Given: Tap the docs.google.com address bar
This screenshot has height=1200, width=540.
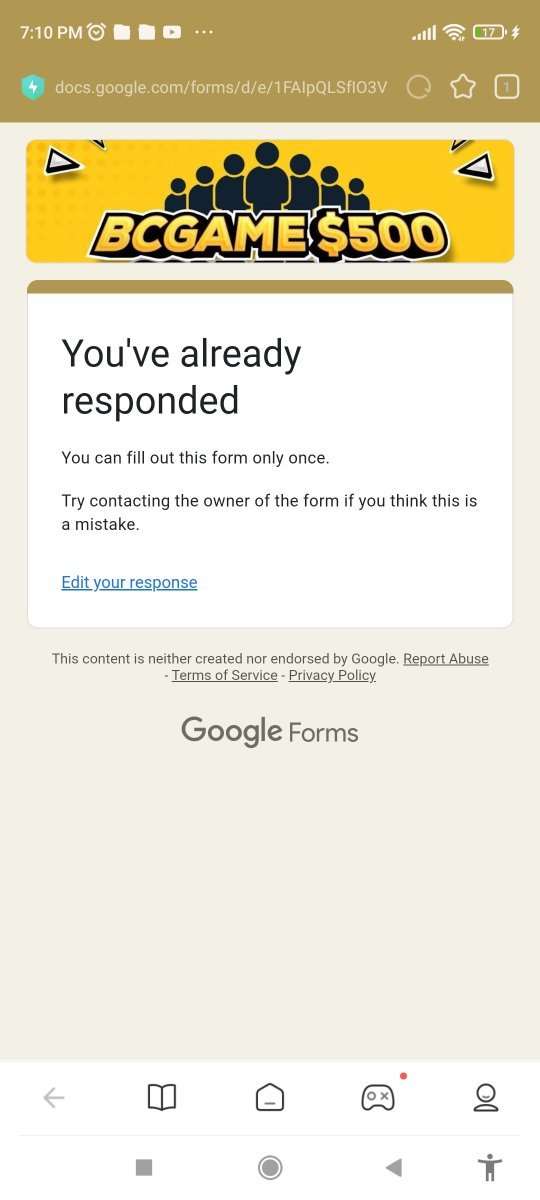Looking at the screenshot, I should point(221,88).
